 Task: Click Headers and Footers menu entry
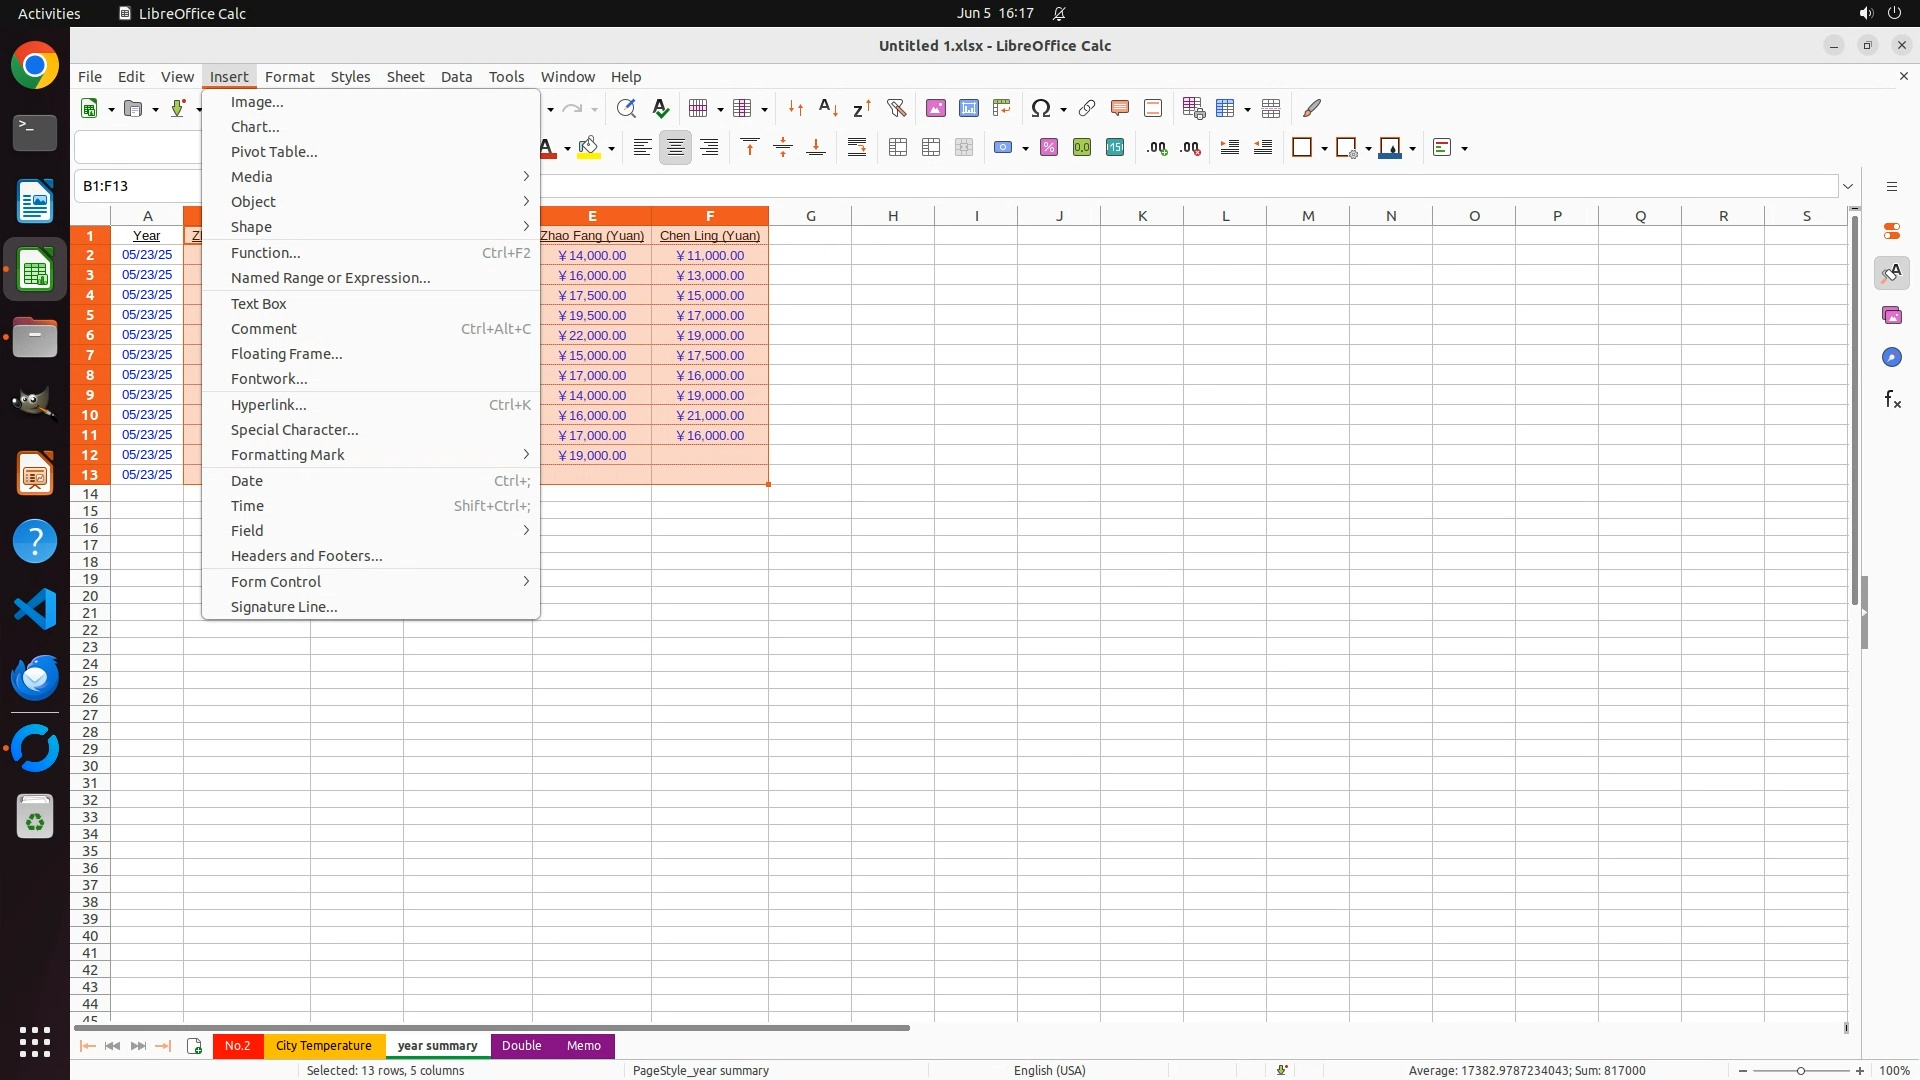306,556
